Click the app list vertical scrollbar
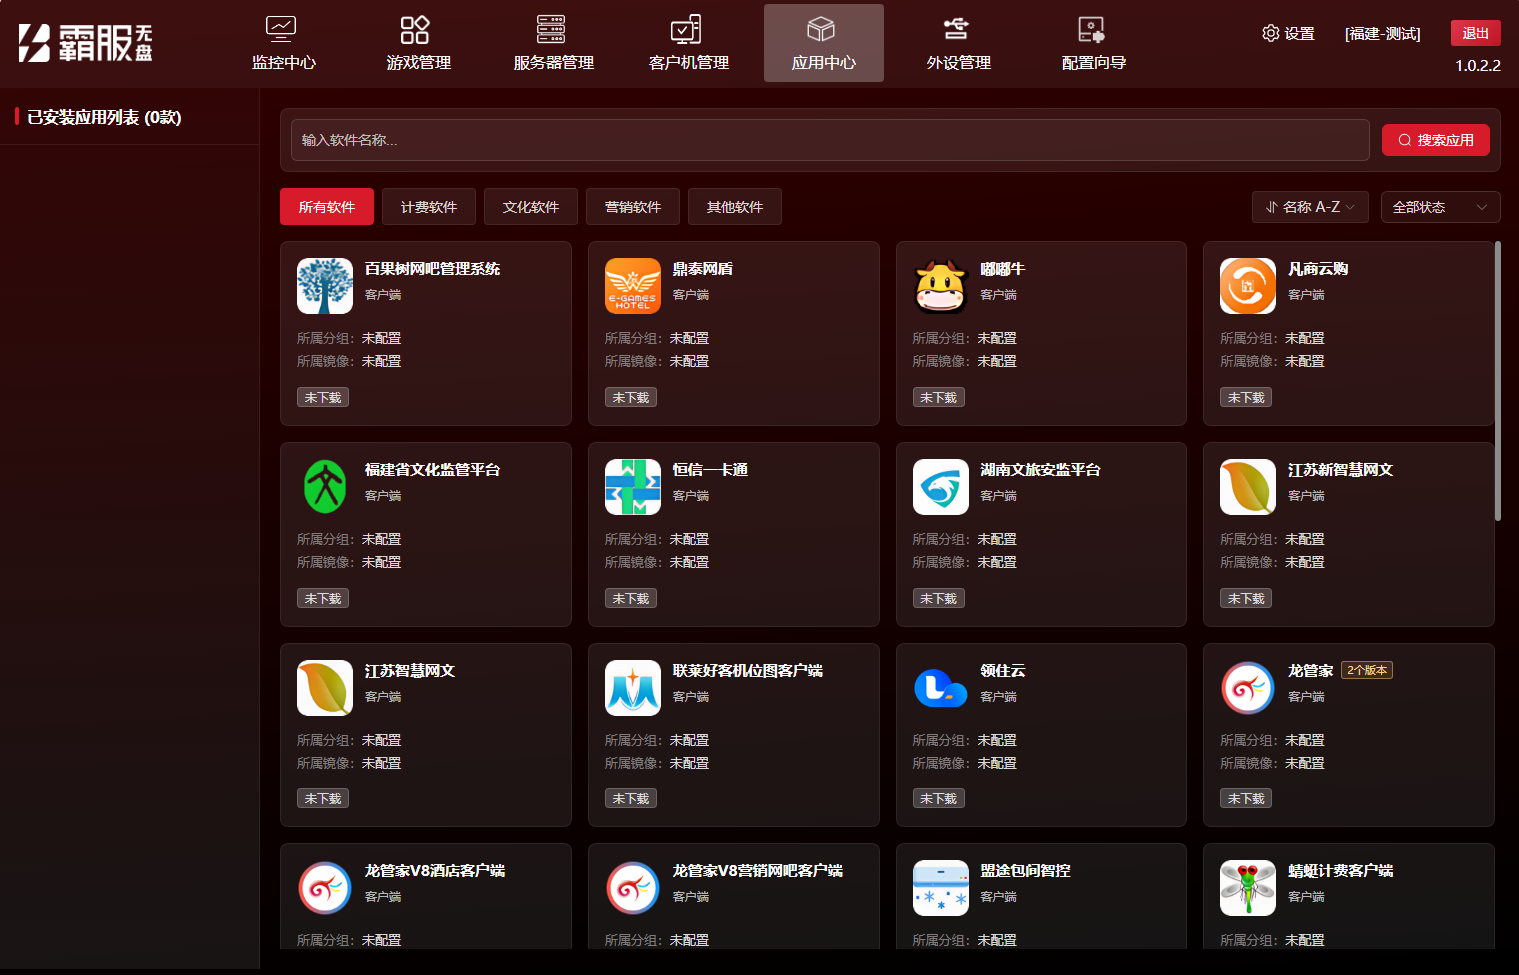Image resolution: width=1519 pixels, height=975 pixels. (x=1498, y=380)
